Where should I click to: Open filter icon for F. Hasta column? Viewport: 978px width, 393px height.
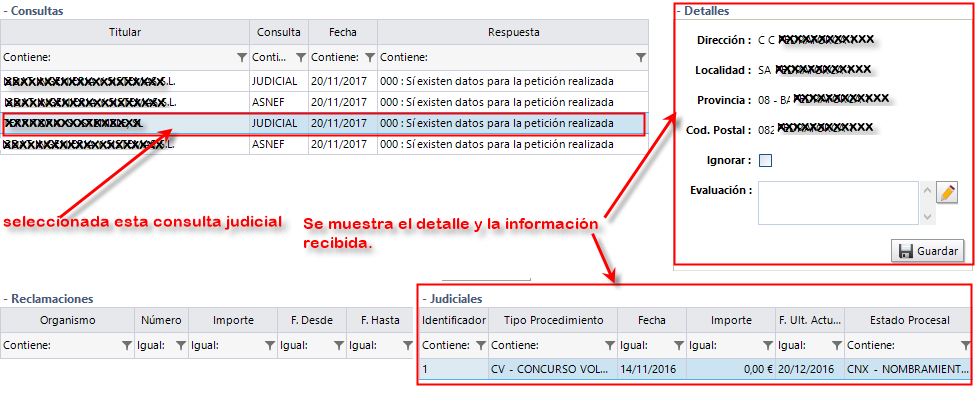pos(409,345)
